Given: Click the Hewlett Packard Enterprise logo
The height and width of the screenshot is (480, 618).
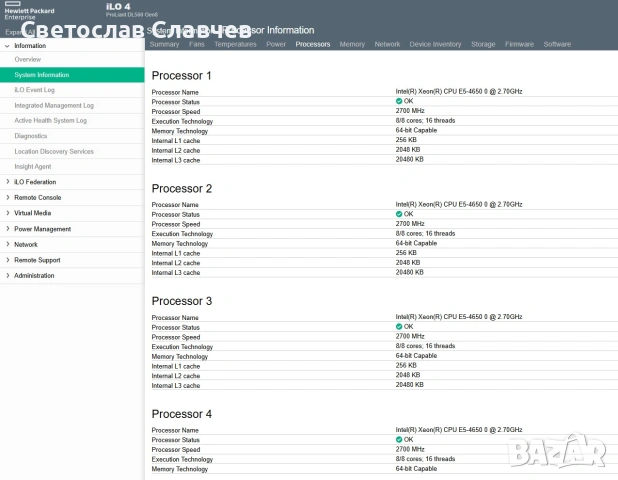Looking at the screenshot, I should pos(29,11).
